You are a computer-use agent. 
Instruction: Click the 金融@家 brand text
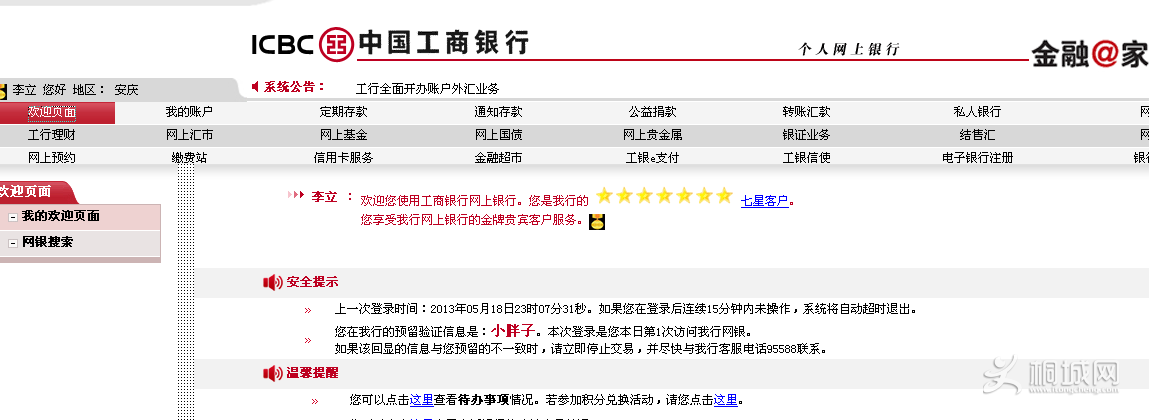click(x=1090, y=54)
